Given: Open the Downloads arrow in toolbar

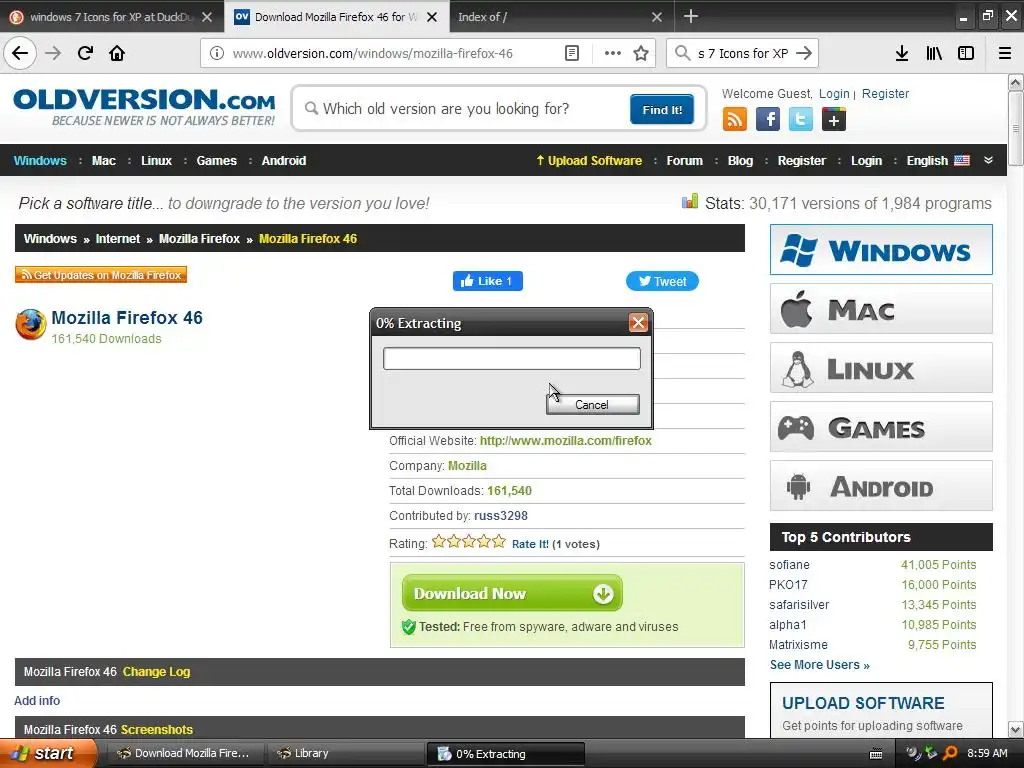Looking at the screenshot, I should pyautogui.click(x=902, y=54).
